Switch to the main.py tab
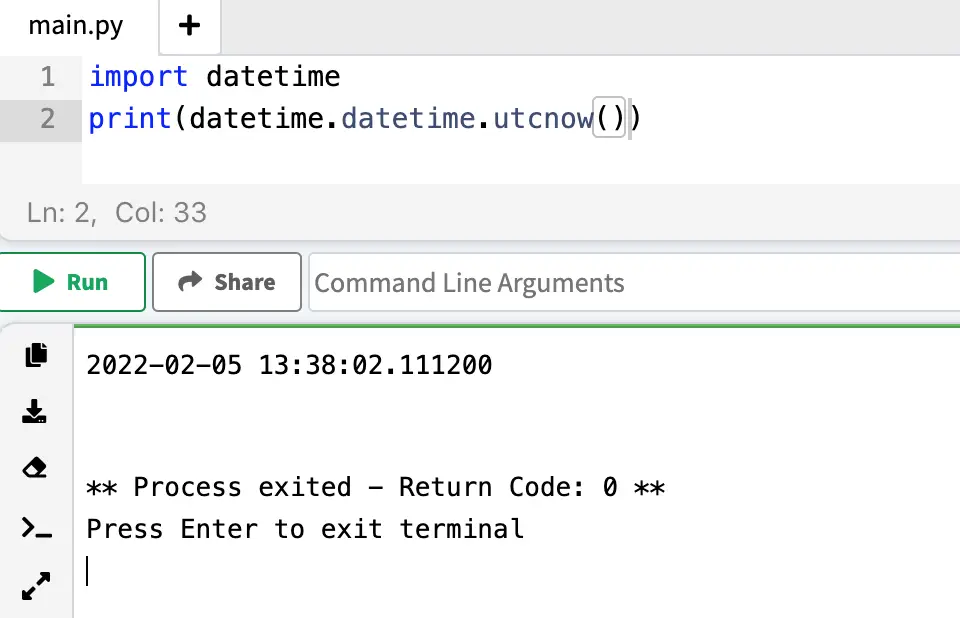 (76, 27)
